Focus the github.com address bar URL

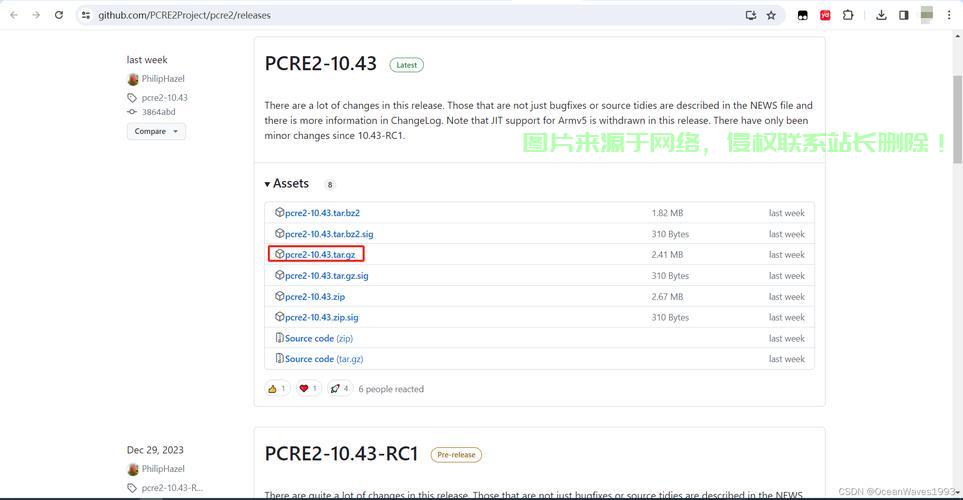[x=184, y=15]
